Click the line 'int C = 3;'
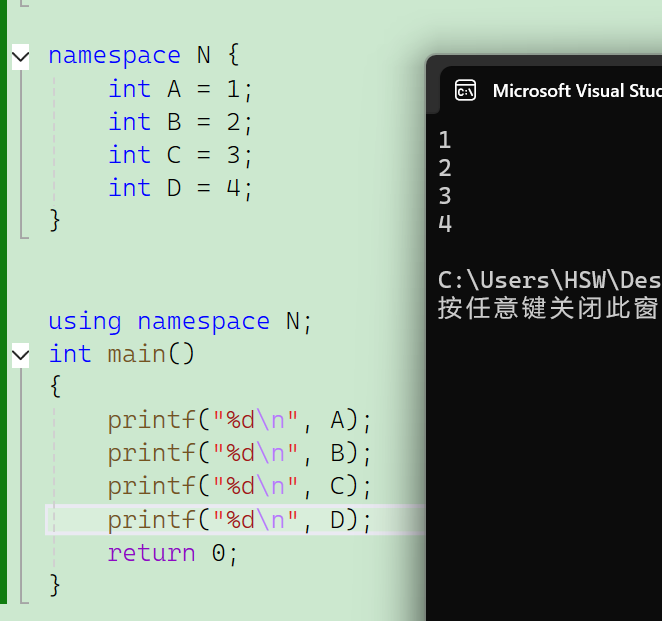 click(180, 155)
